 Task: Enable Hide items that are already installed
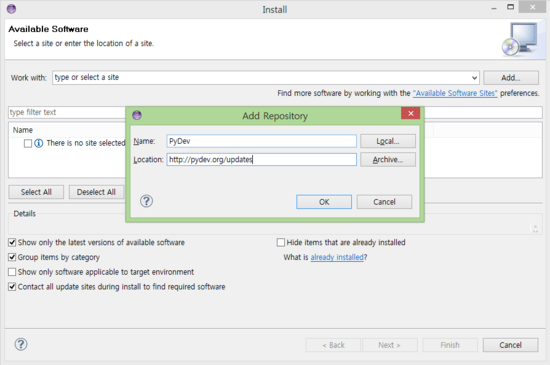tap(281, 242)
